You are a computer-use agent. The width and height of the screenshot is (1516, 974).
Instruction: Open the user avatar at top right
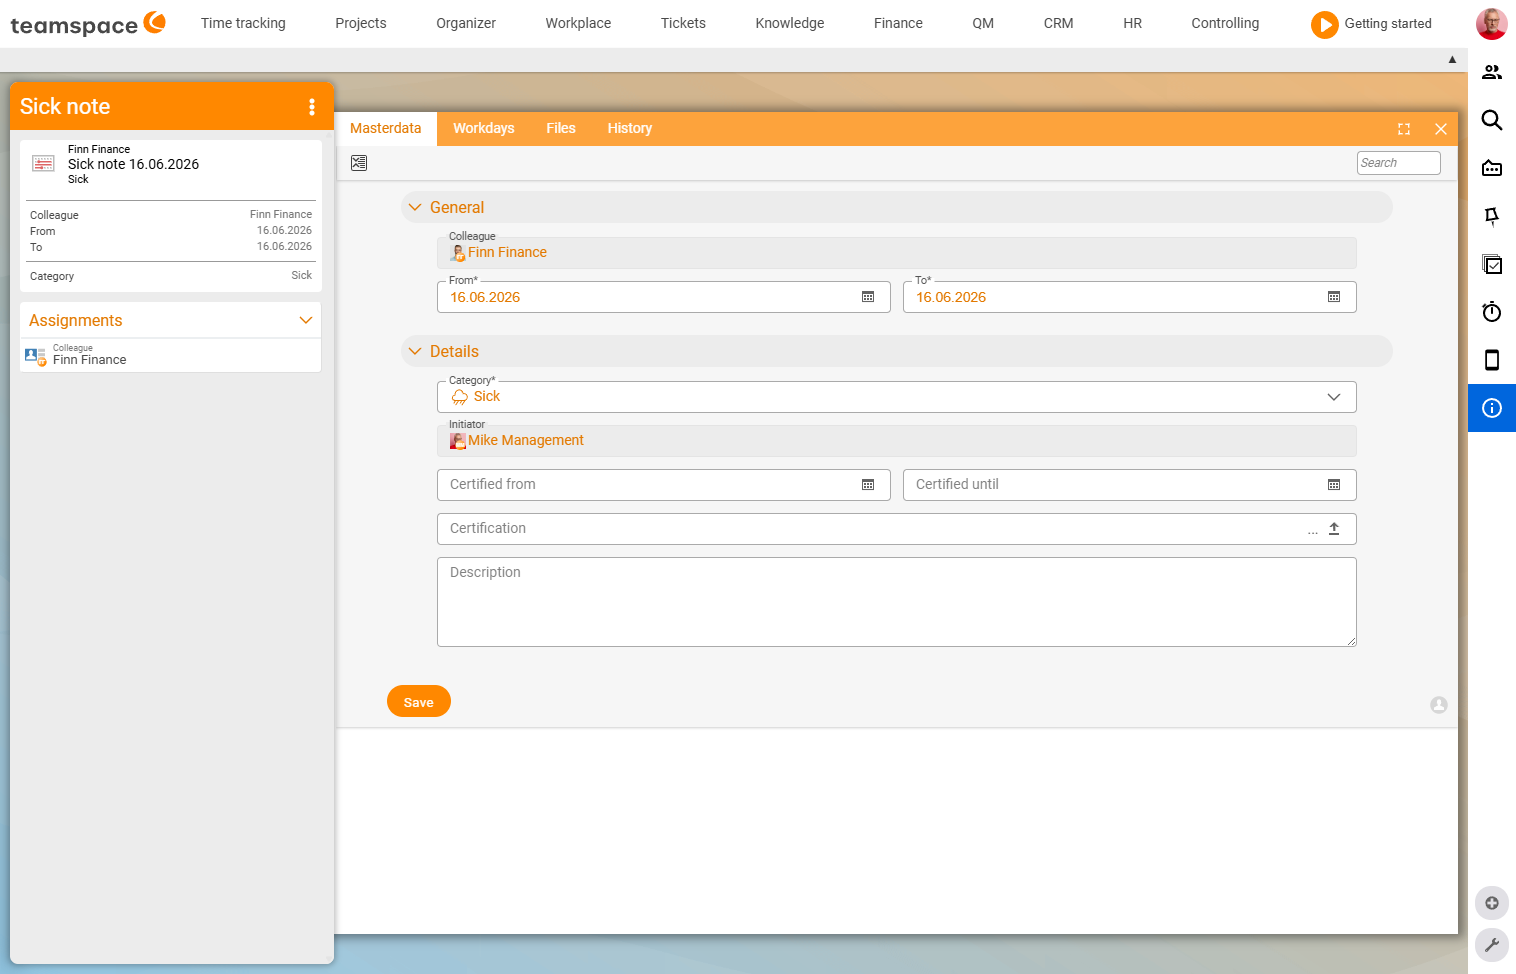click(1492, 23)
